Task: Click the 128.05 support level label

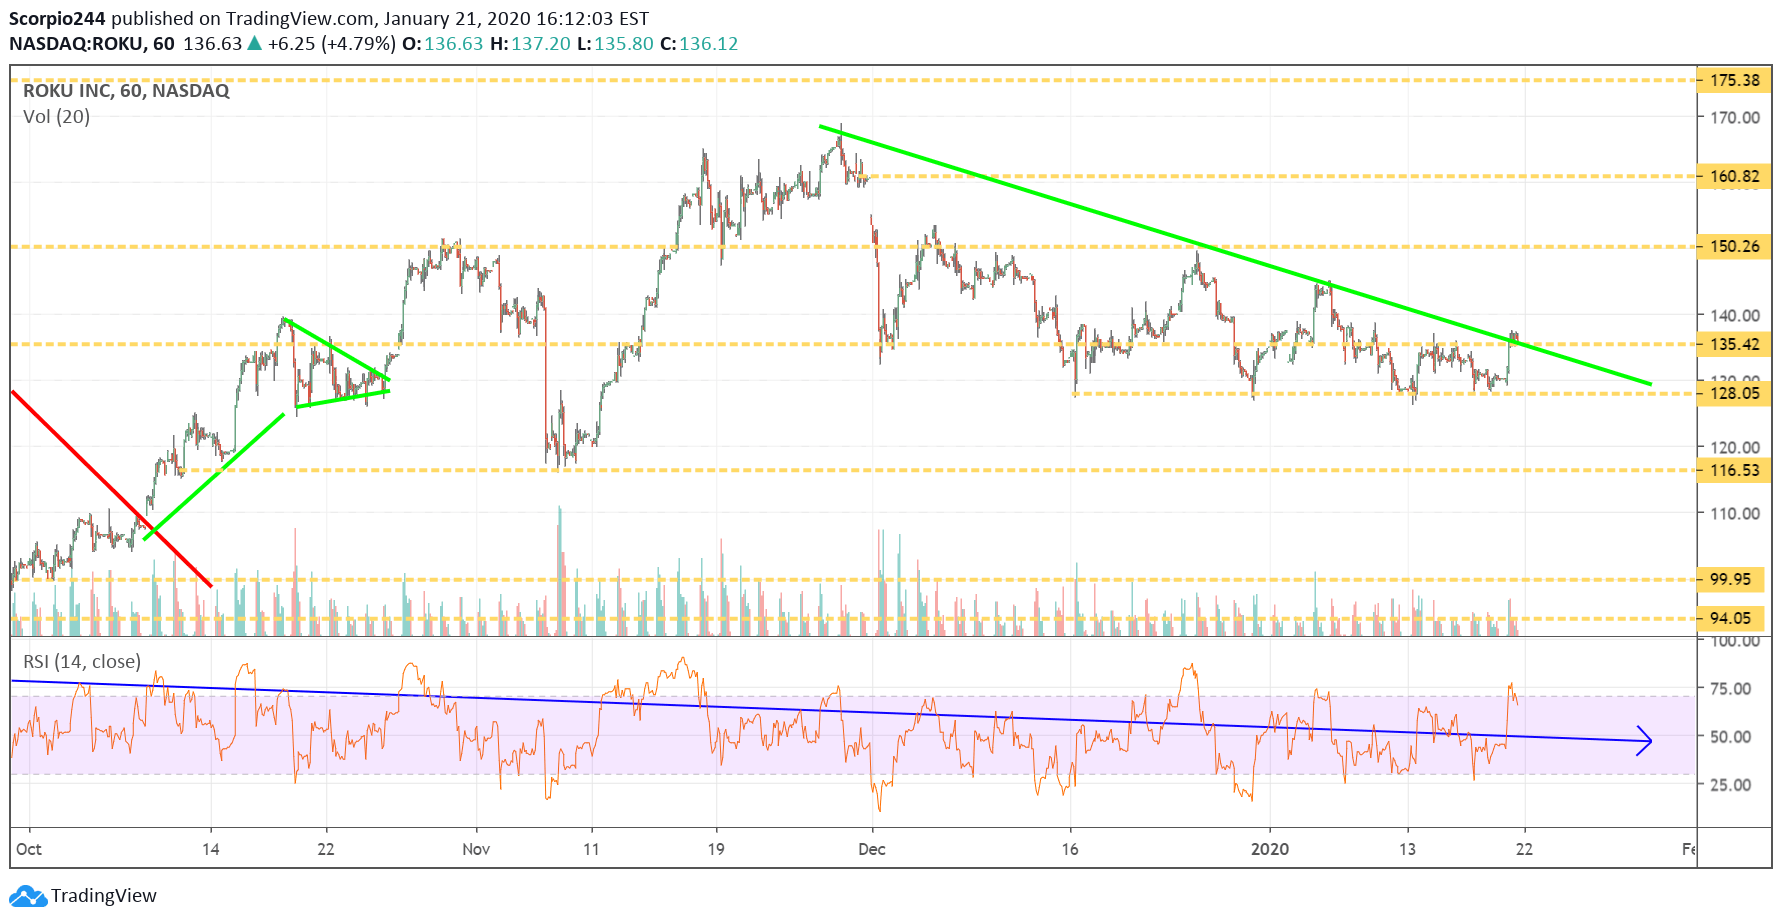Action: [x=1734, y=393]
